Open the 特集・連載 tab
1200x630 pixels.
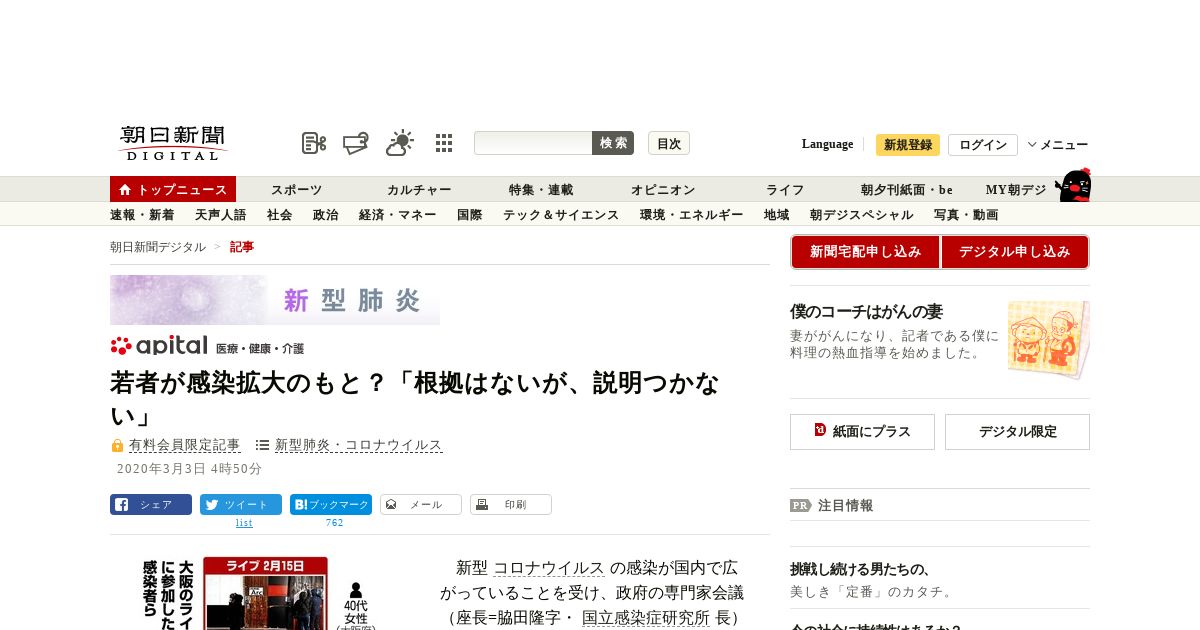coord(541,190)
